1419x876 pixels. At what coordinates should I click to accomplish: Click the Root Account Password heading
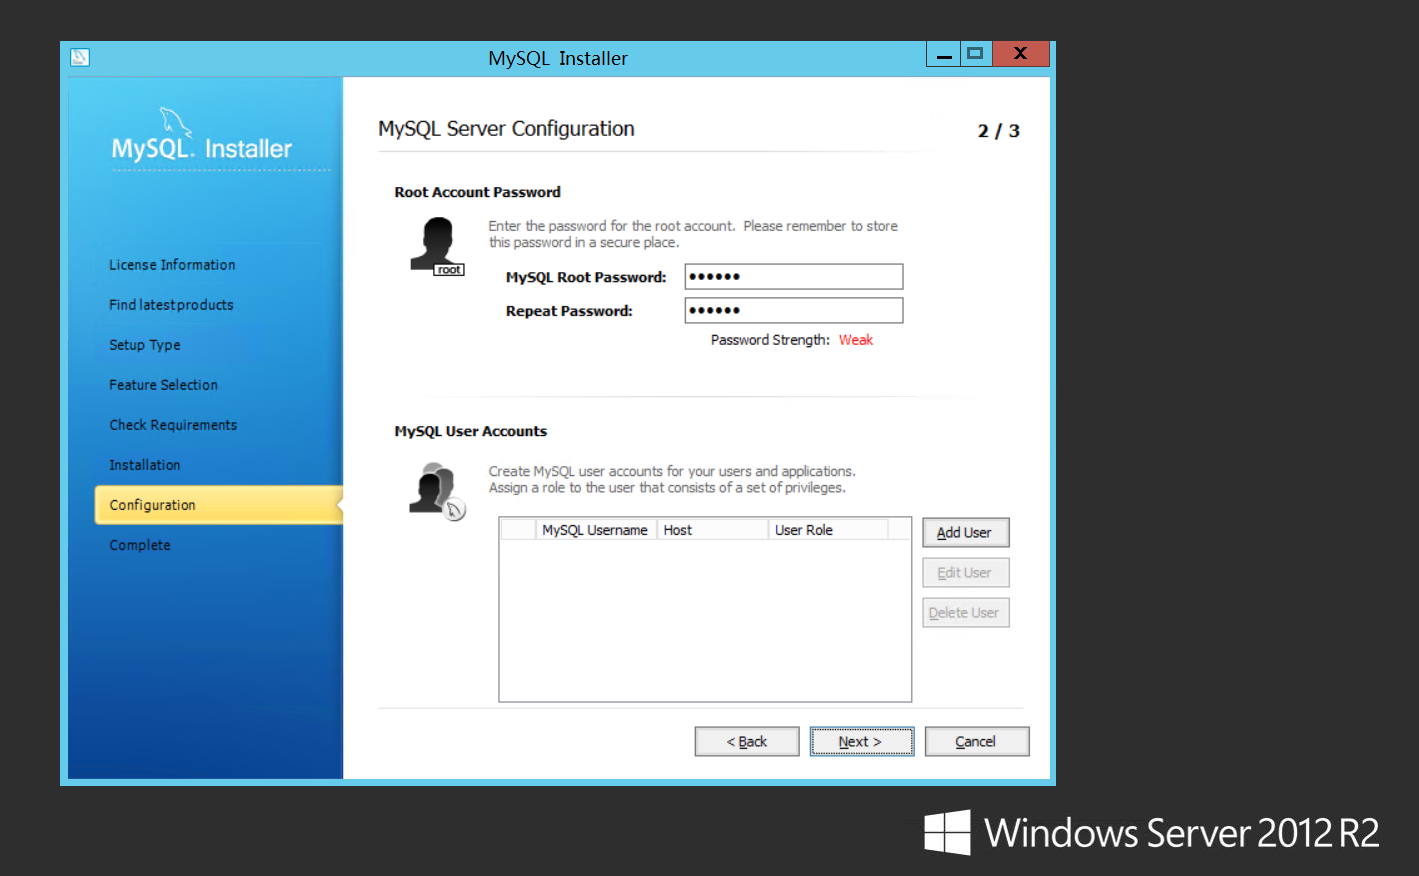click(477, 192)
